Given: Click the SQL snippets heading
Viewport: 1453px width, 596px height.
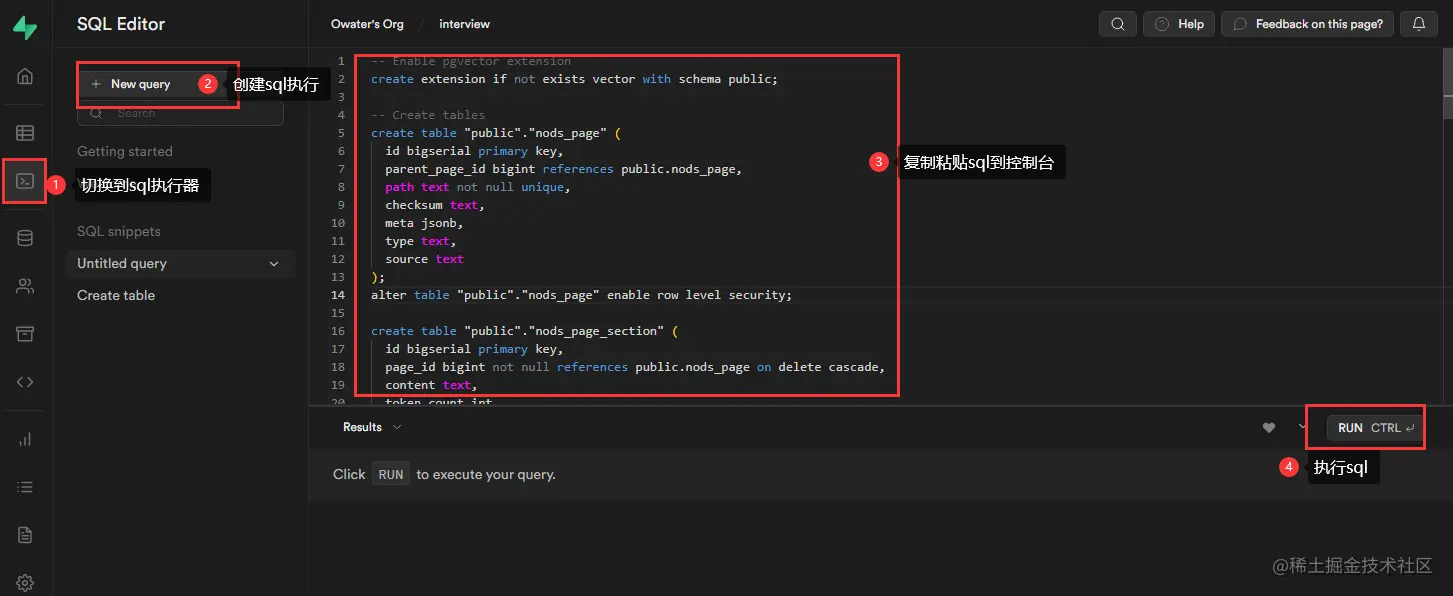Looking at the screenshot, I should pos(119,232).
